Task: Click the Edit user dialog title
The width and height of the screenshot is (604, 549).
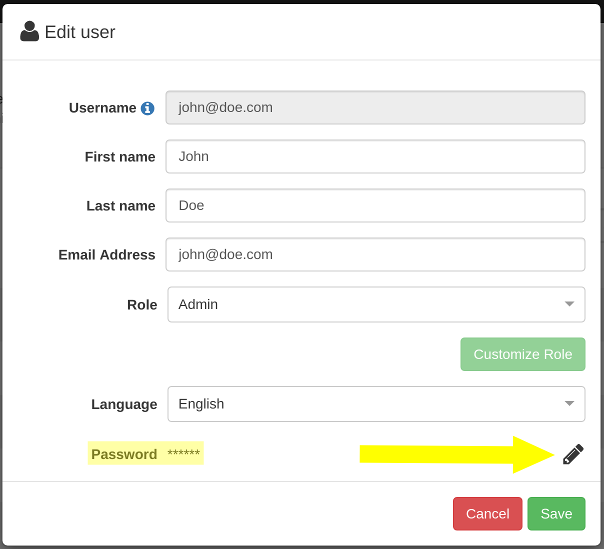Action: 80,32
